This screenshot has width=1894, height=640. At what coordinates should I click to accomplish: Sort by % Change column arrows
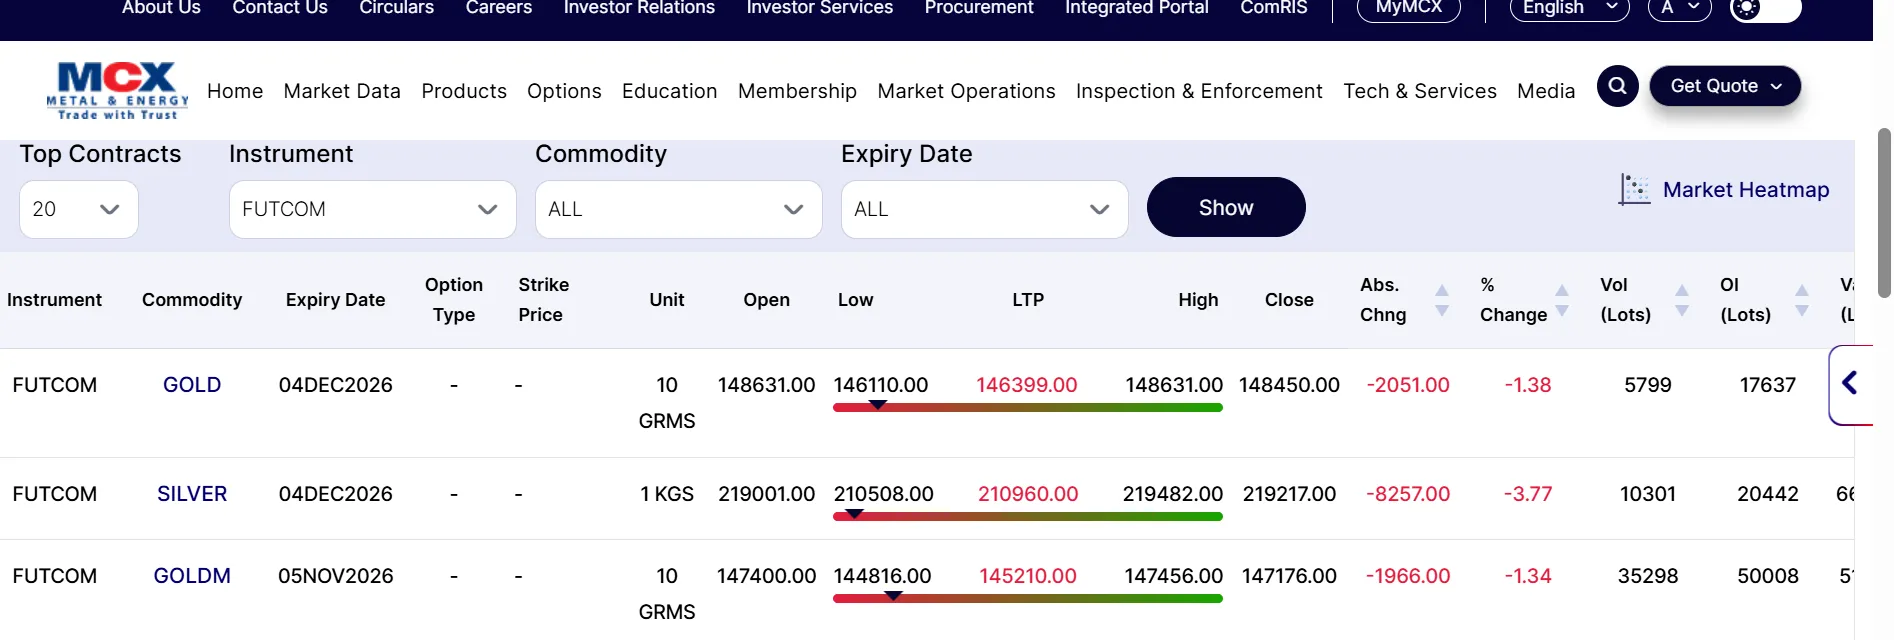tap(1562, 300)
